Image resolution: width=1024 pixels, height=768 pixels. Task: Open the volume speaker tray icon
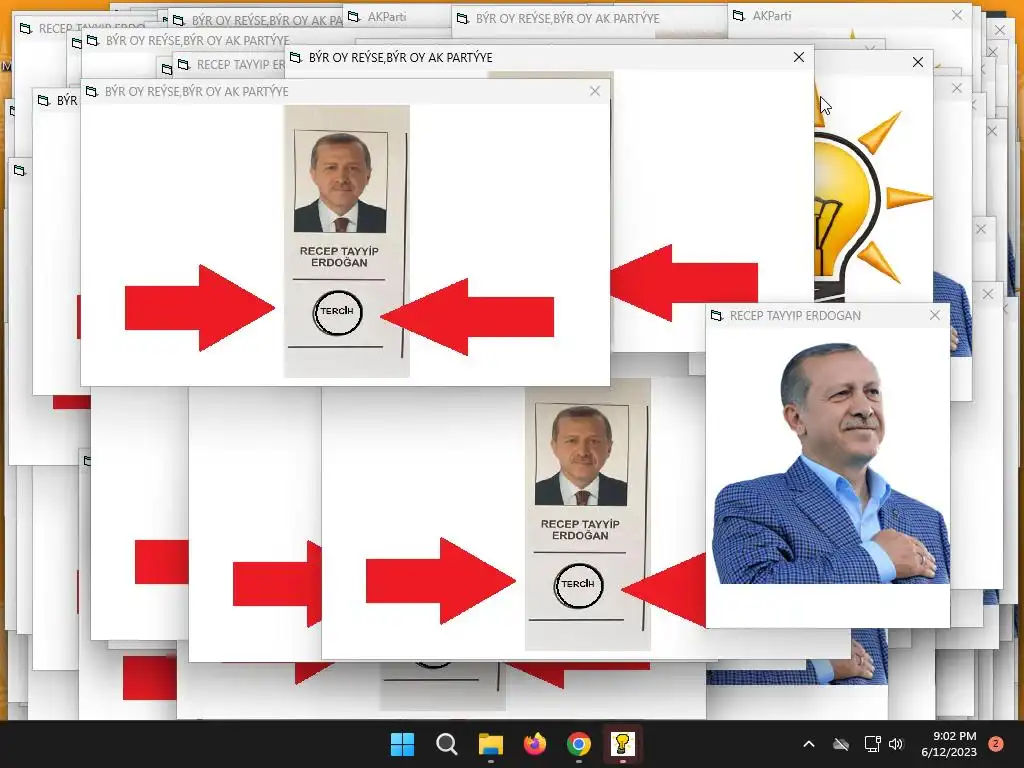tap(896, 744)
